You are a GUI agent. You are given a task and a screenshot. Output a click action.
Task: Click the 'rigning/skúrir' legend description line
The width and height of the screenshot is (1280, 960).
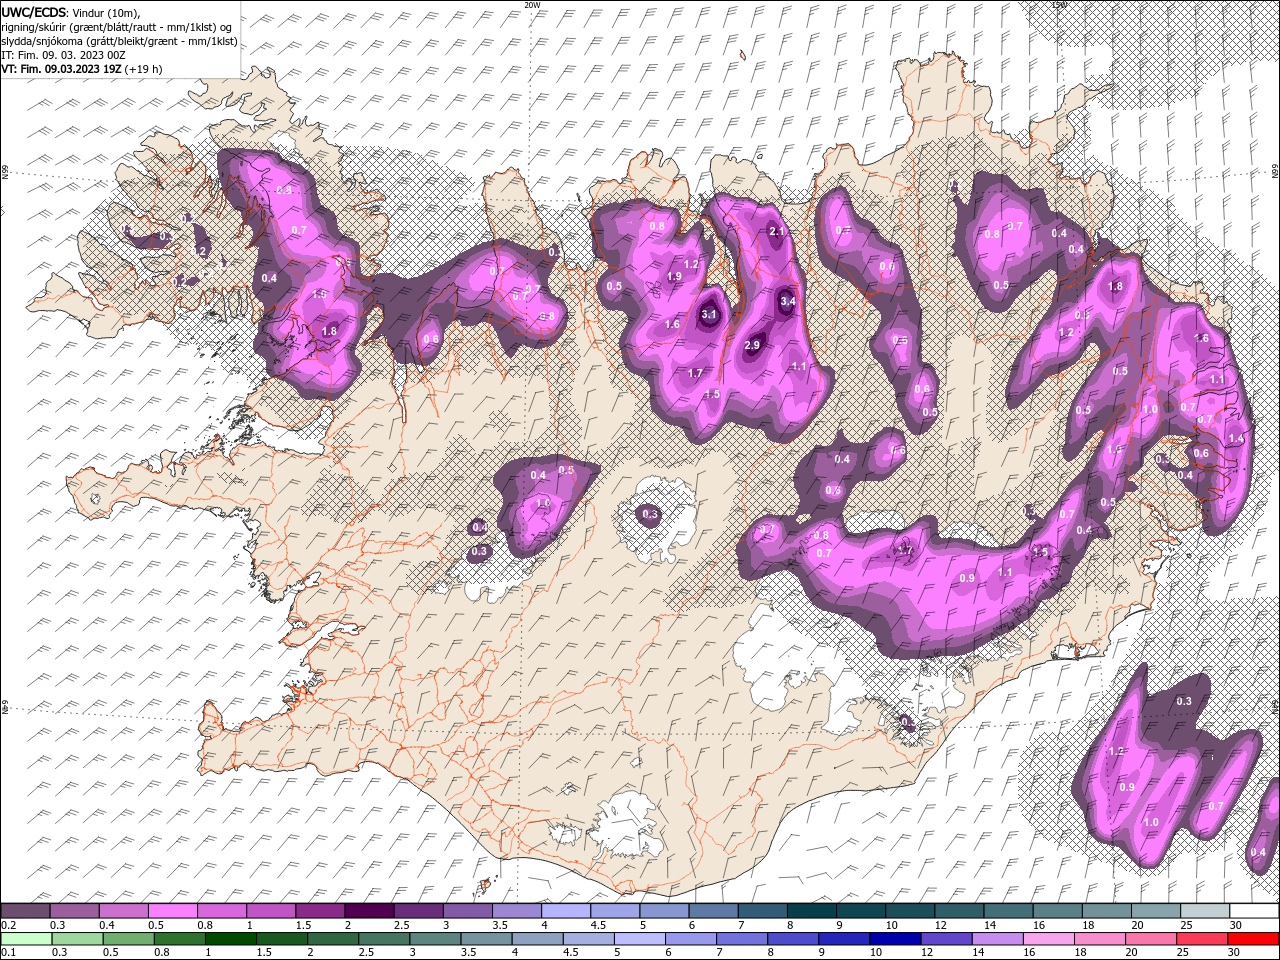(117, 26)
